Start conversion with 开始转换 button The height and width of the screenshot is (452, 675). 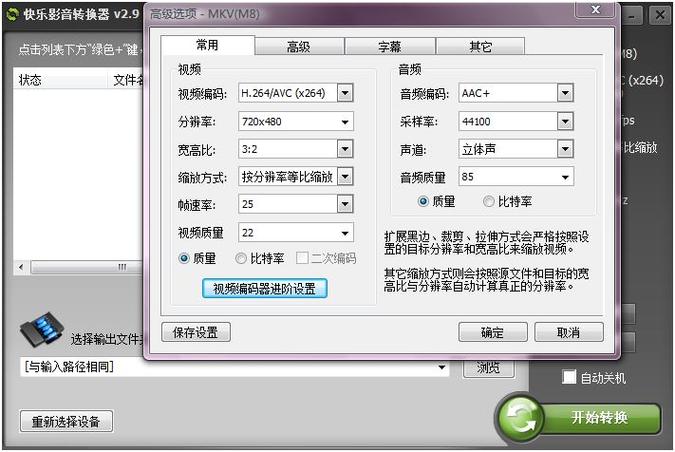[x=600, y=418]
